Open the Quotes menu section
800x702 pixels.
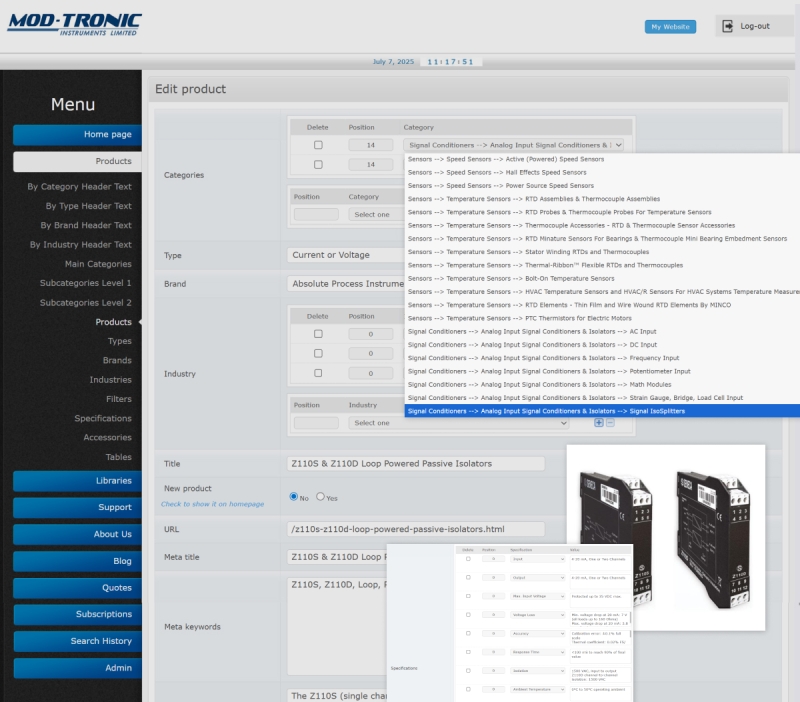[x=78, y=588]
